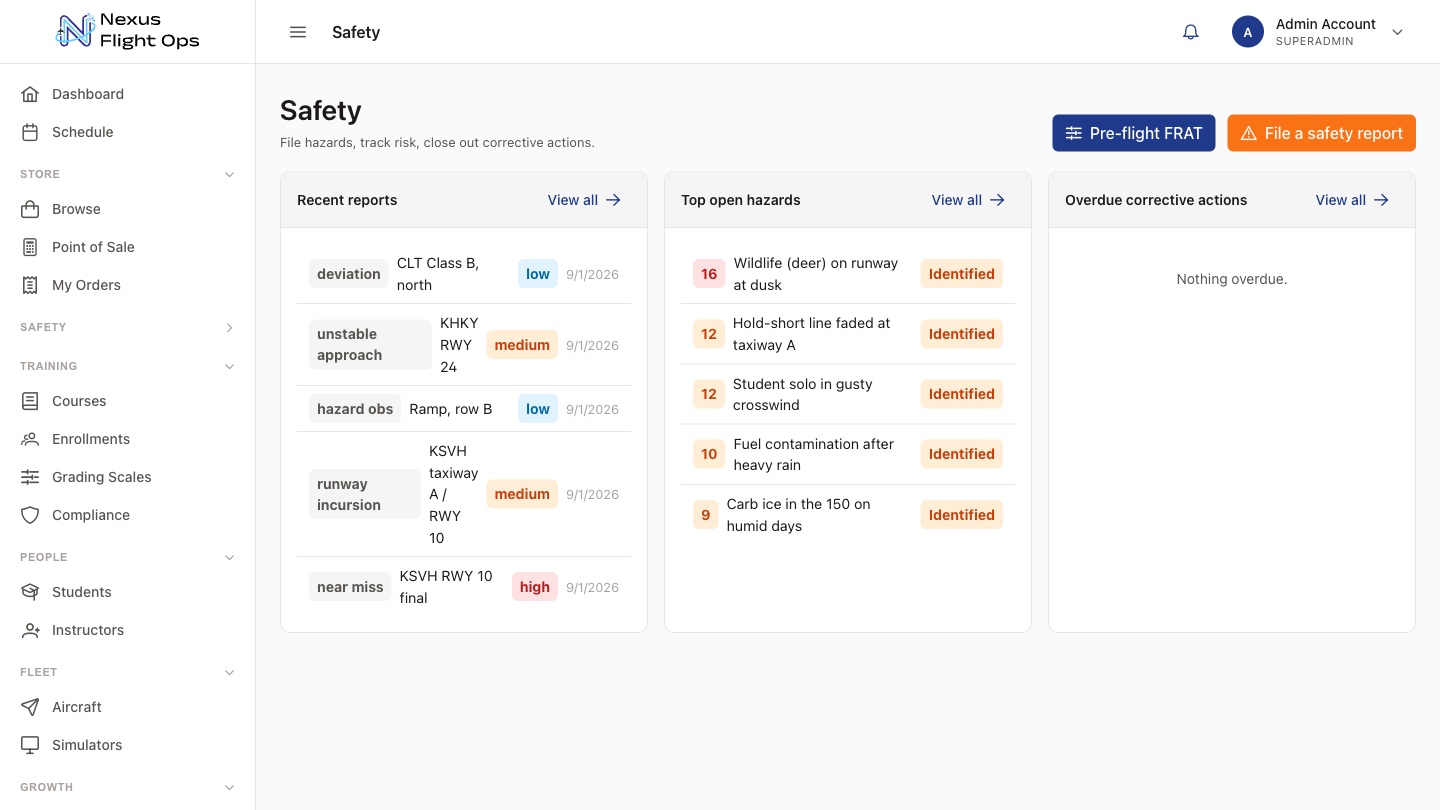Image resolution: width=1440 pixels, height=810 pixels.
Task: Open the notifications bell
Action: pos(1191,32)
